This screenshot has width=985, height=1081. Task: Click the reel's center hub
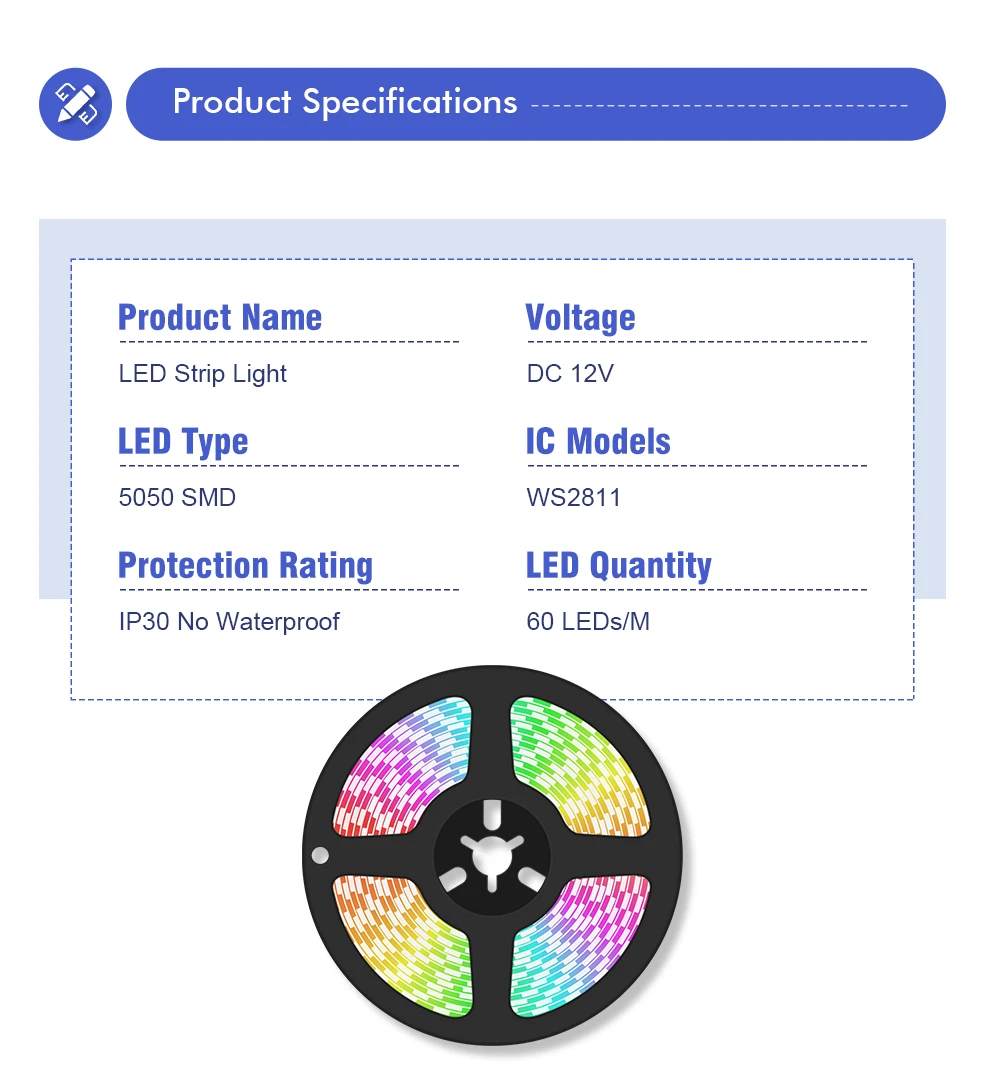(492, 856)
